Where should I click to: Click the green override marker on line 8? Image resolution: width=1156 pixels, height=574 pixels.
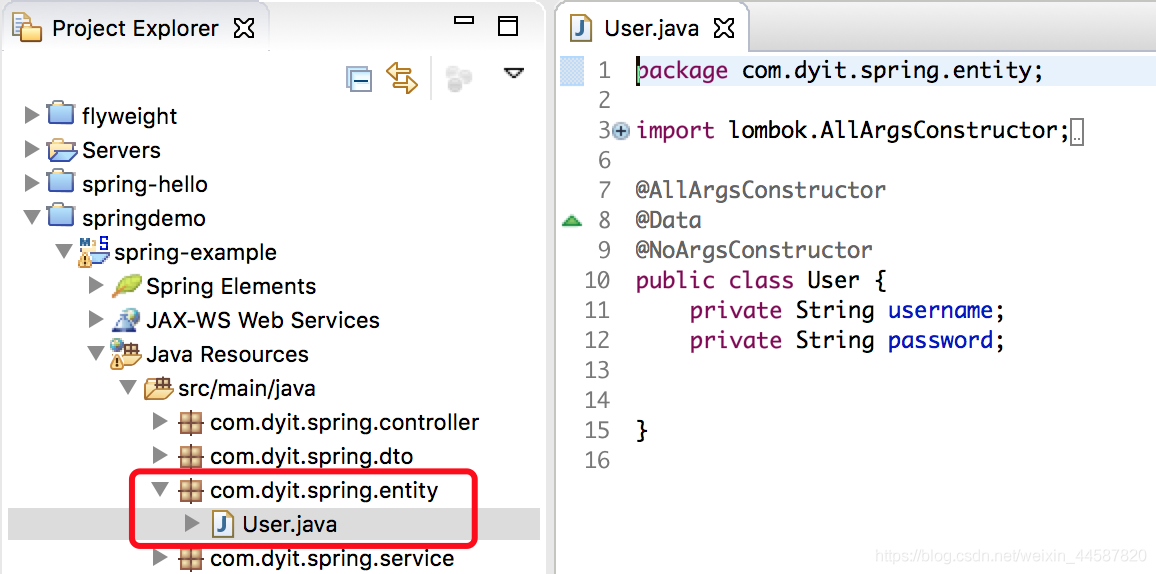572,220
